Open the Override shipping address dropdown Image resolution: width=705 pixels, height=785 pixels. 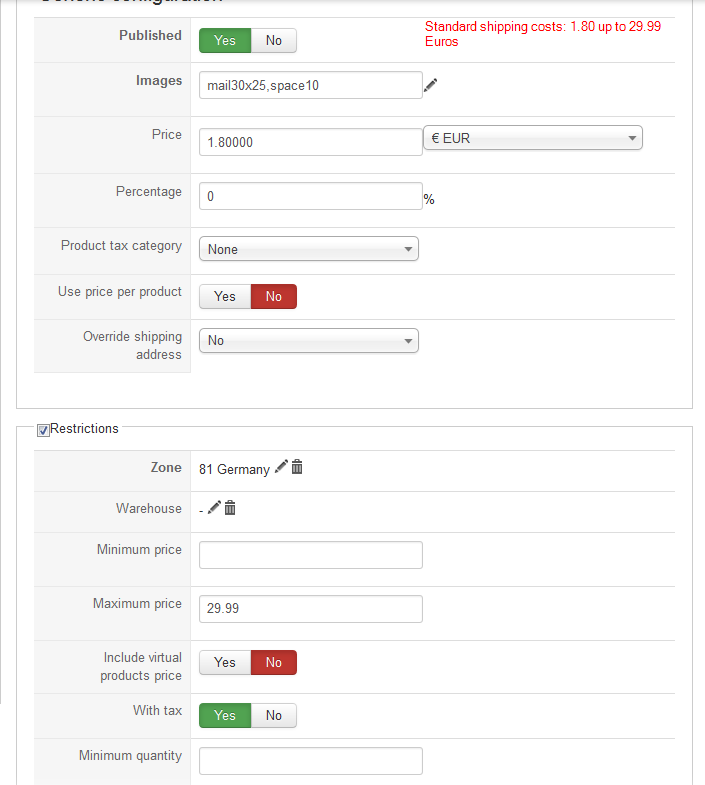pos(308,341)
